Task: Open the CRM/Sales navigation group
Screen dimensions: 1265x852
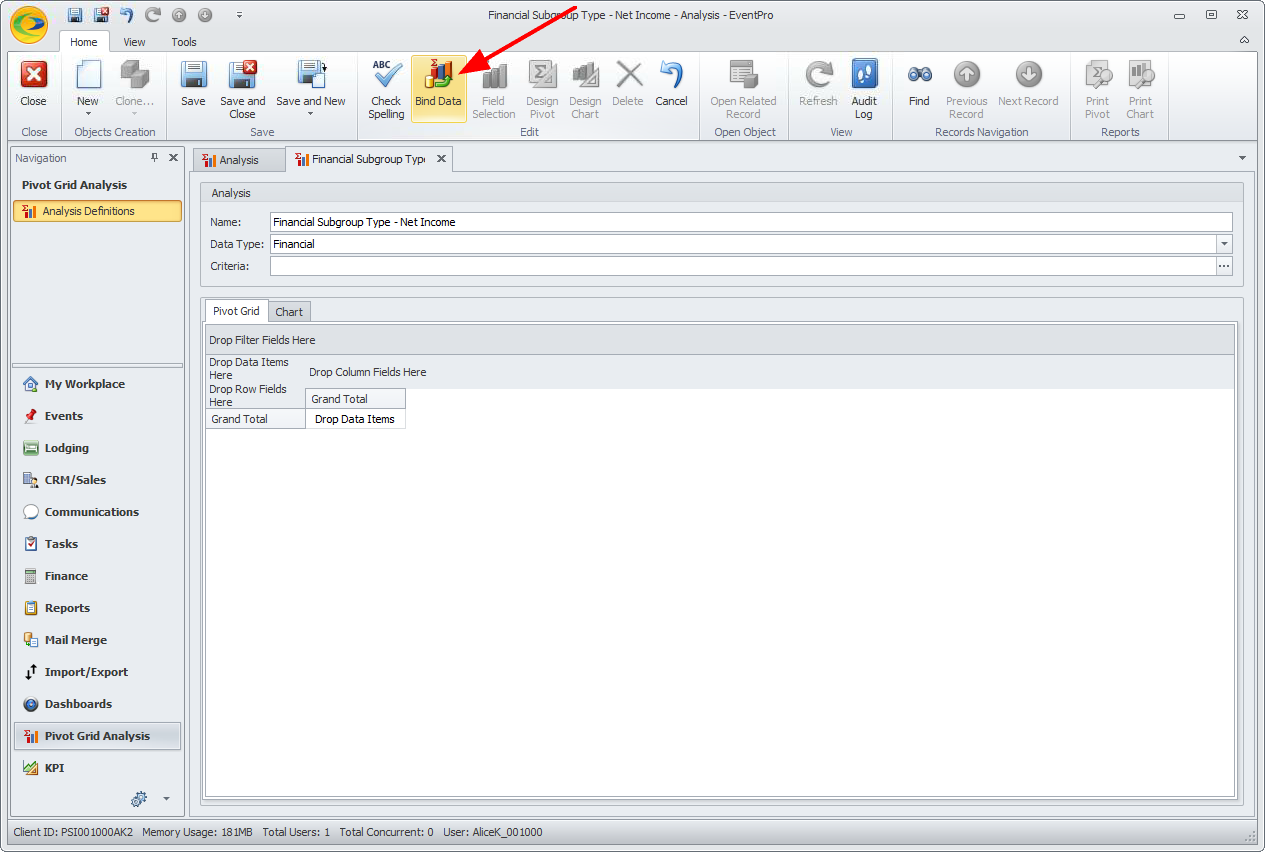Action: click(98, 480)
